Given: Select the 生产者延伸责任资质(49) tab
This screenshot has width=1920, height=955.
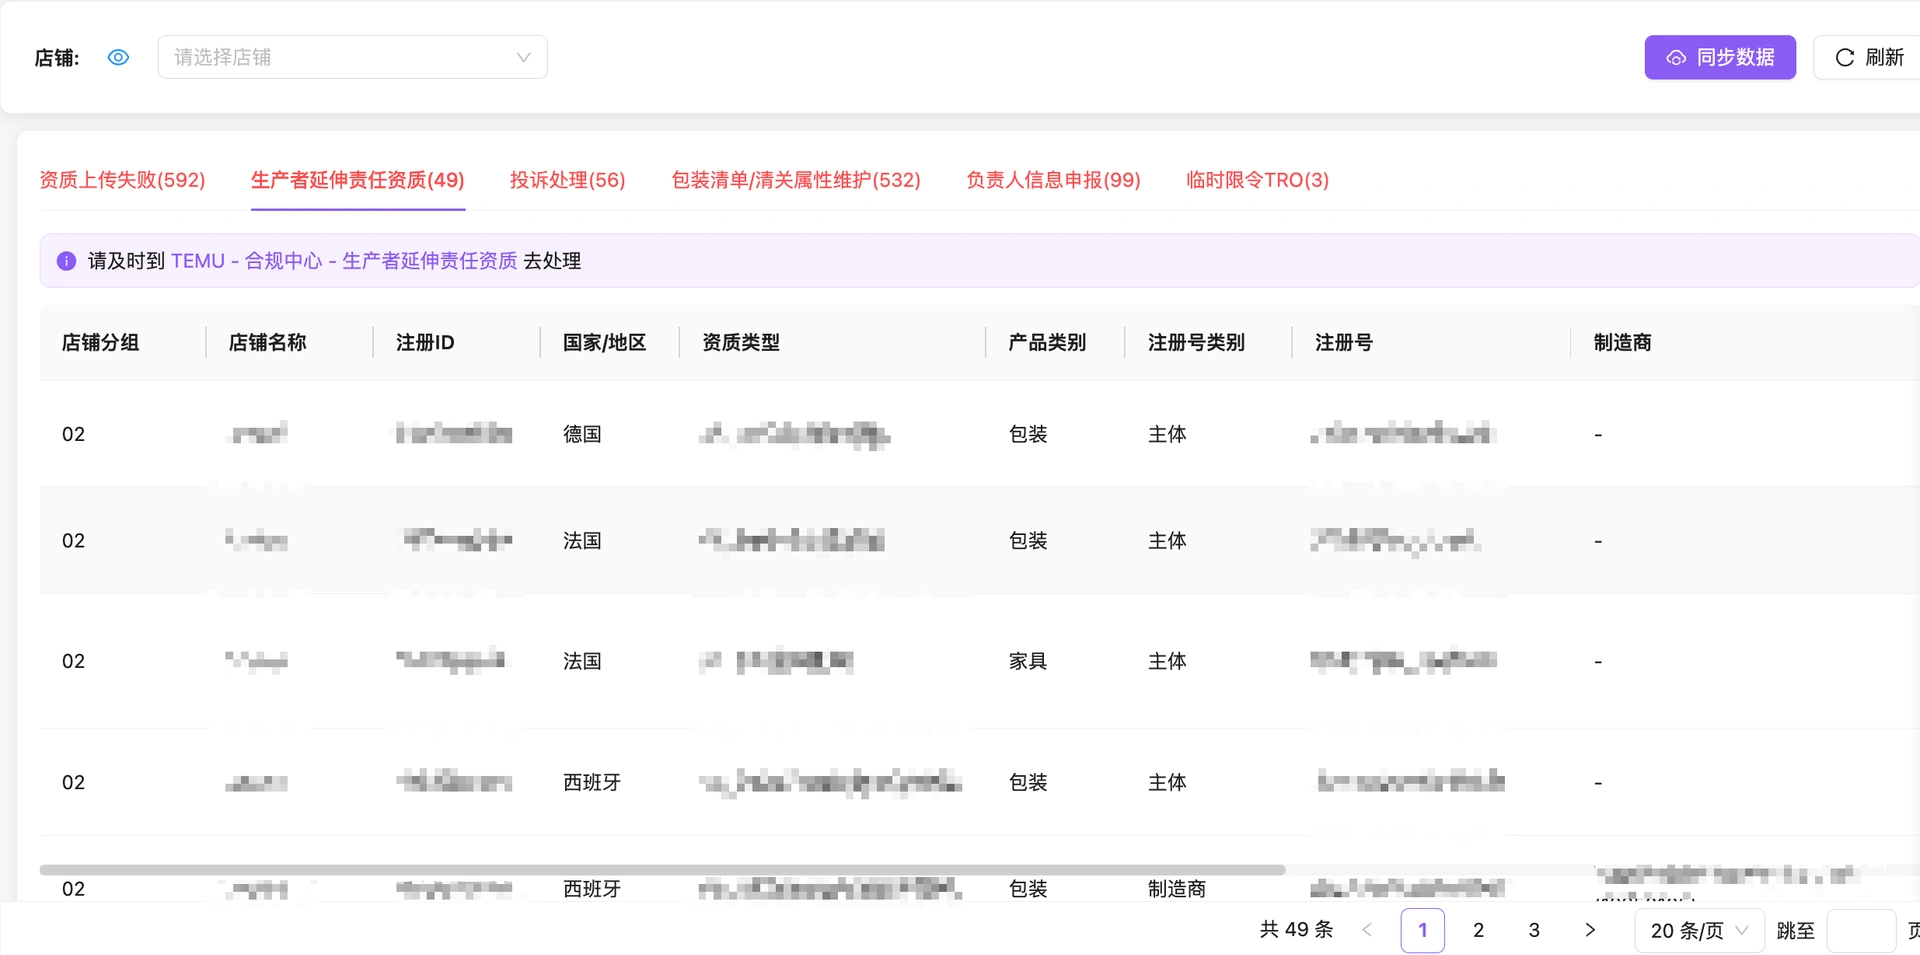Looking at the screenshot, I should [x=358, y=180].
